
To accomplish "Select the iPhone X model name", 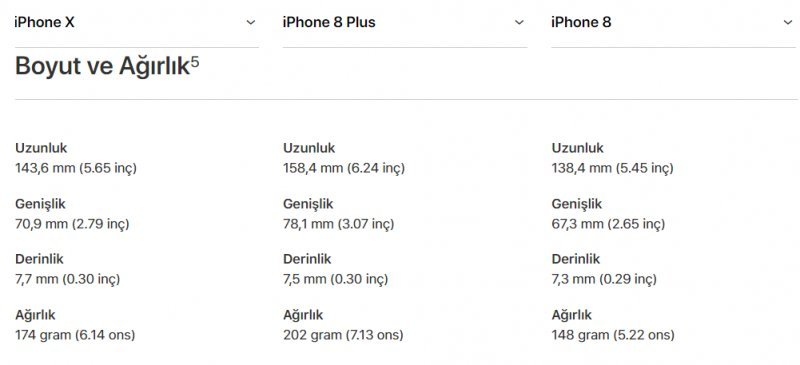I will click(44, 22).
